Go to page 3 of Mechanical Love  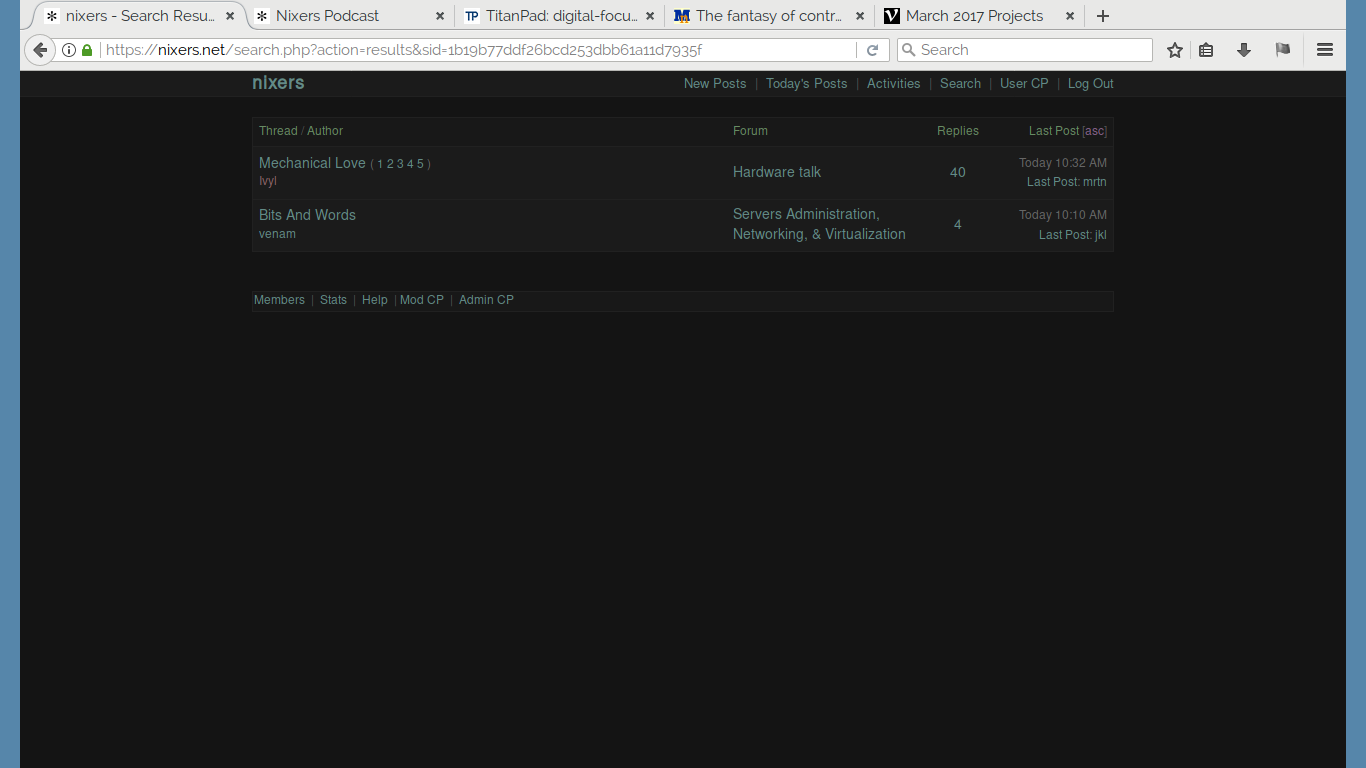pos(400,164)
